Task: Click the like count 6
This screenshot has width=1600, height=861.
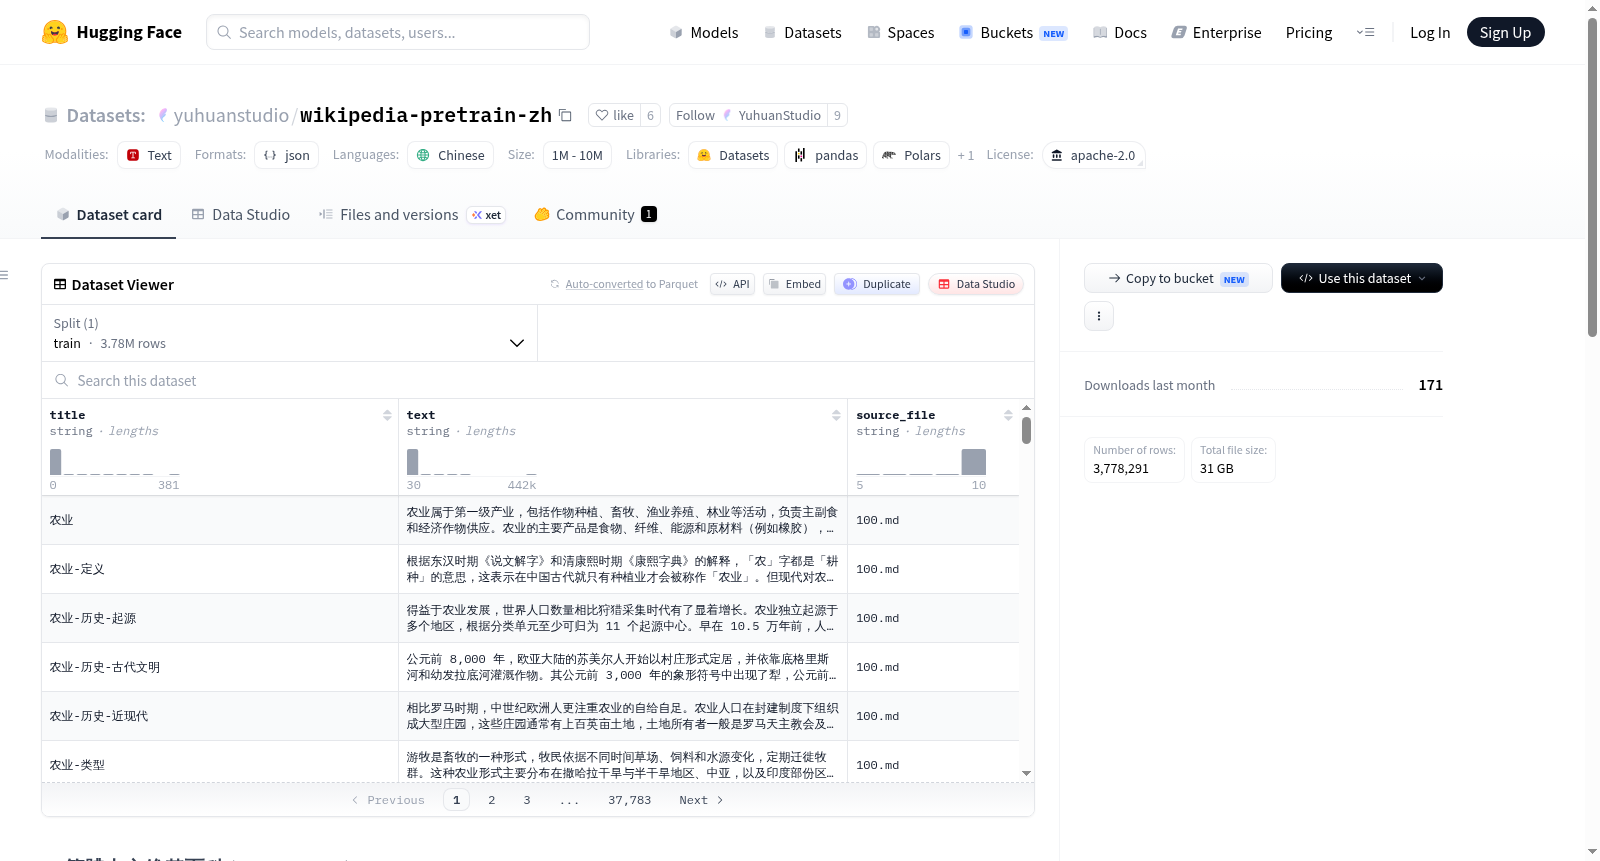Action: [x=650, y=115]
